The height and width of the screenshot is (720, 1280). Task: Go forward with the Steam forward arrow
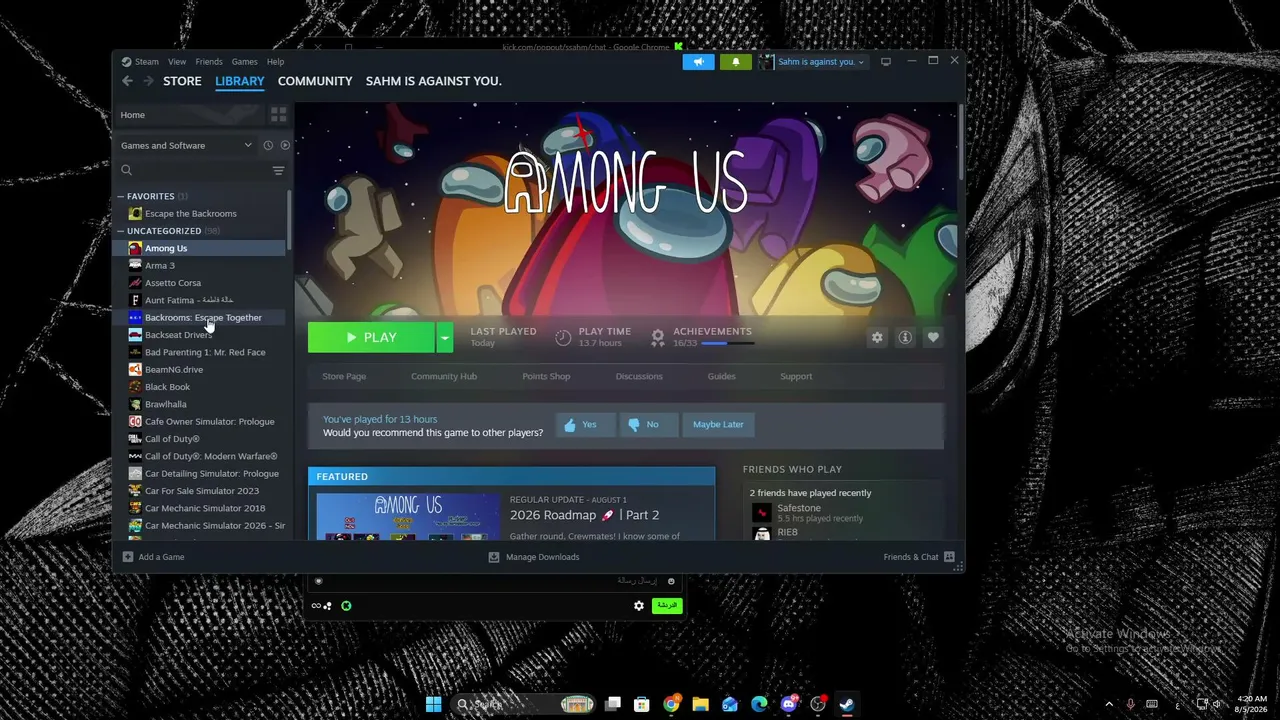click(x=150, y=81)
